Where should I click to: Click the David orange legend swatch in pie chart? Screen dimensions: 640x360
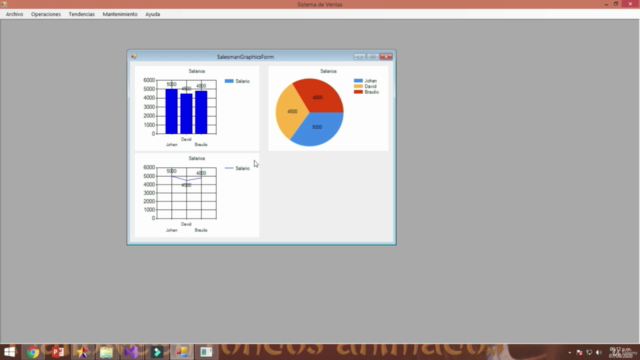tap(358, 87)
